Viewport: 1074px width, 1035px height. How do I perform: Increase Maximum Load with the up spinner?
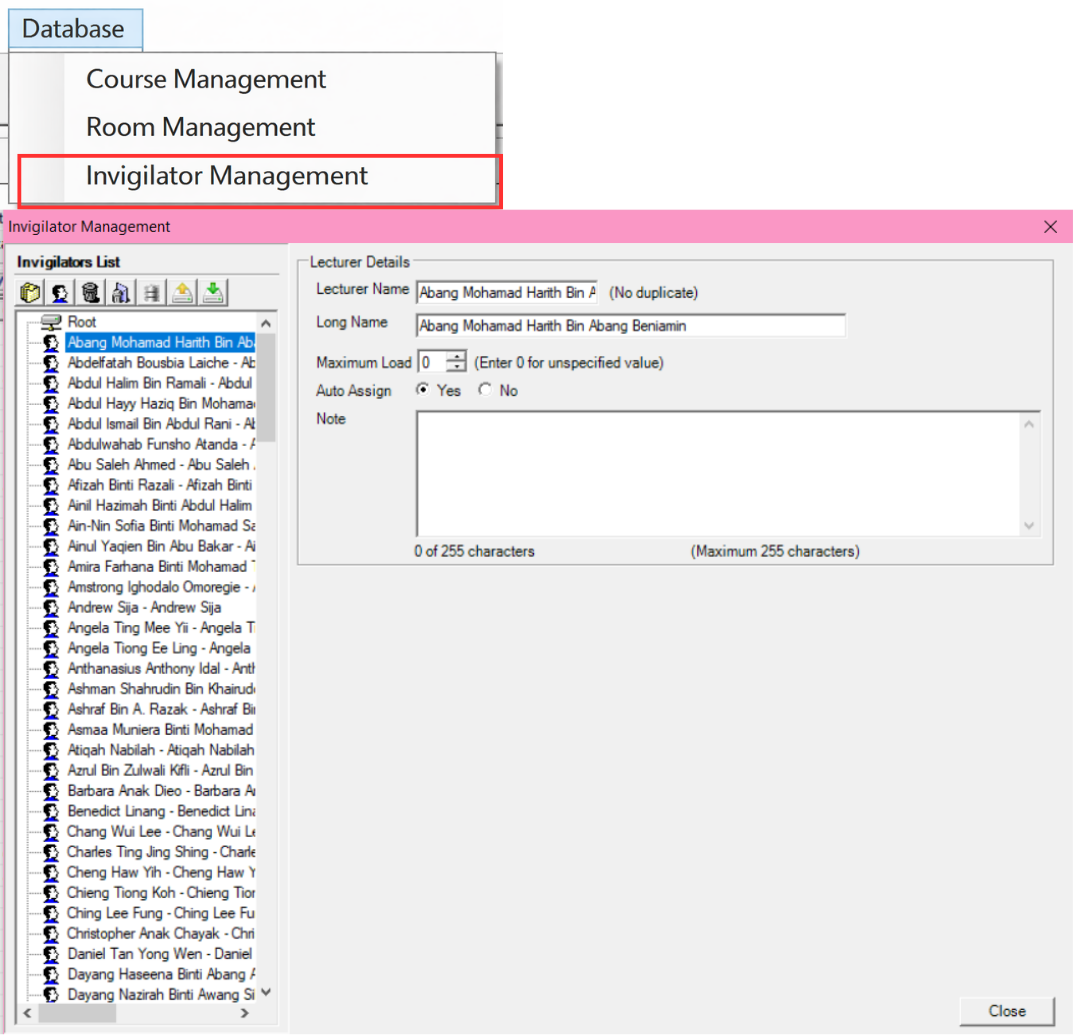456,356
